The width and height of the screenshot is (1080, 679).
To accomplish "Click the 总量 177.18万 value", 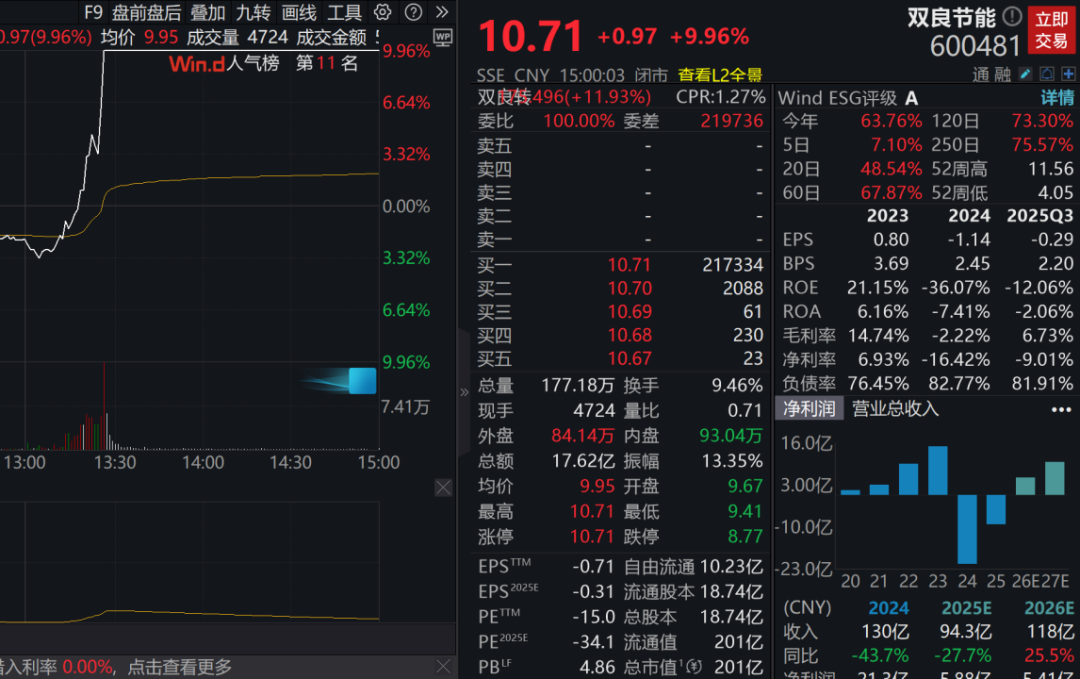I will pyautogui.click(x=577, y=385).
